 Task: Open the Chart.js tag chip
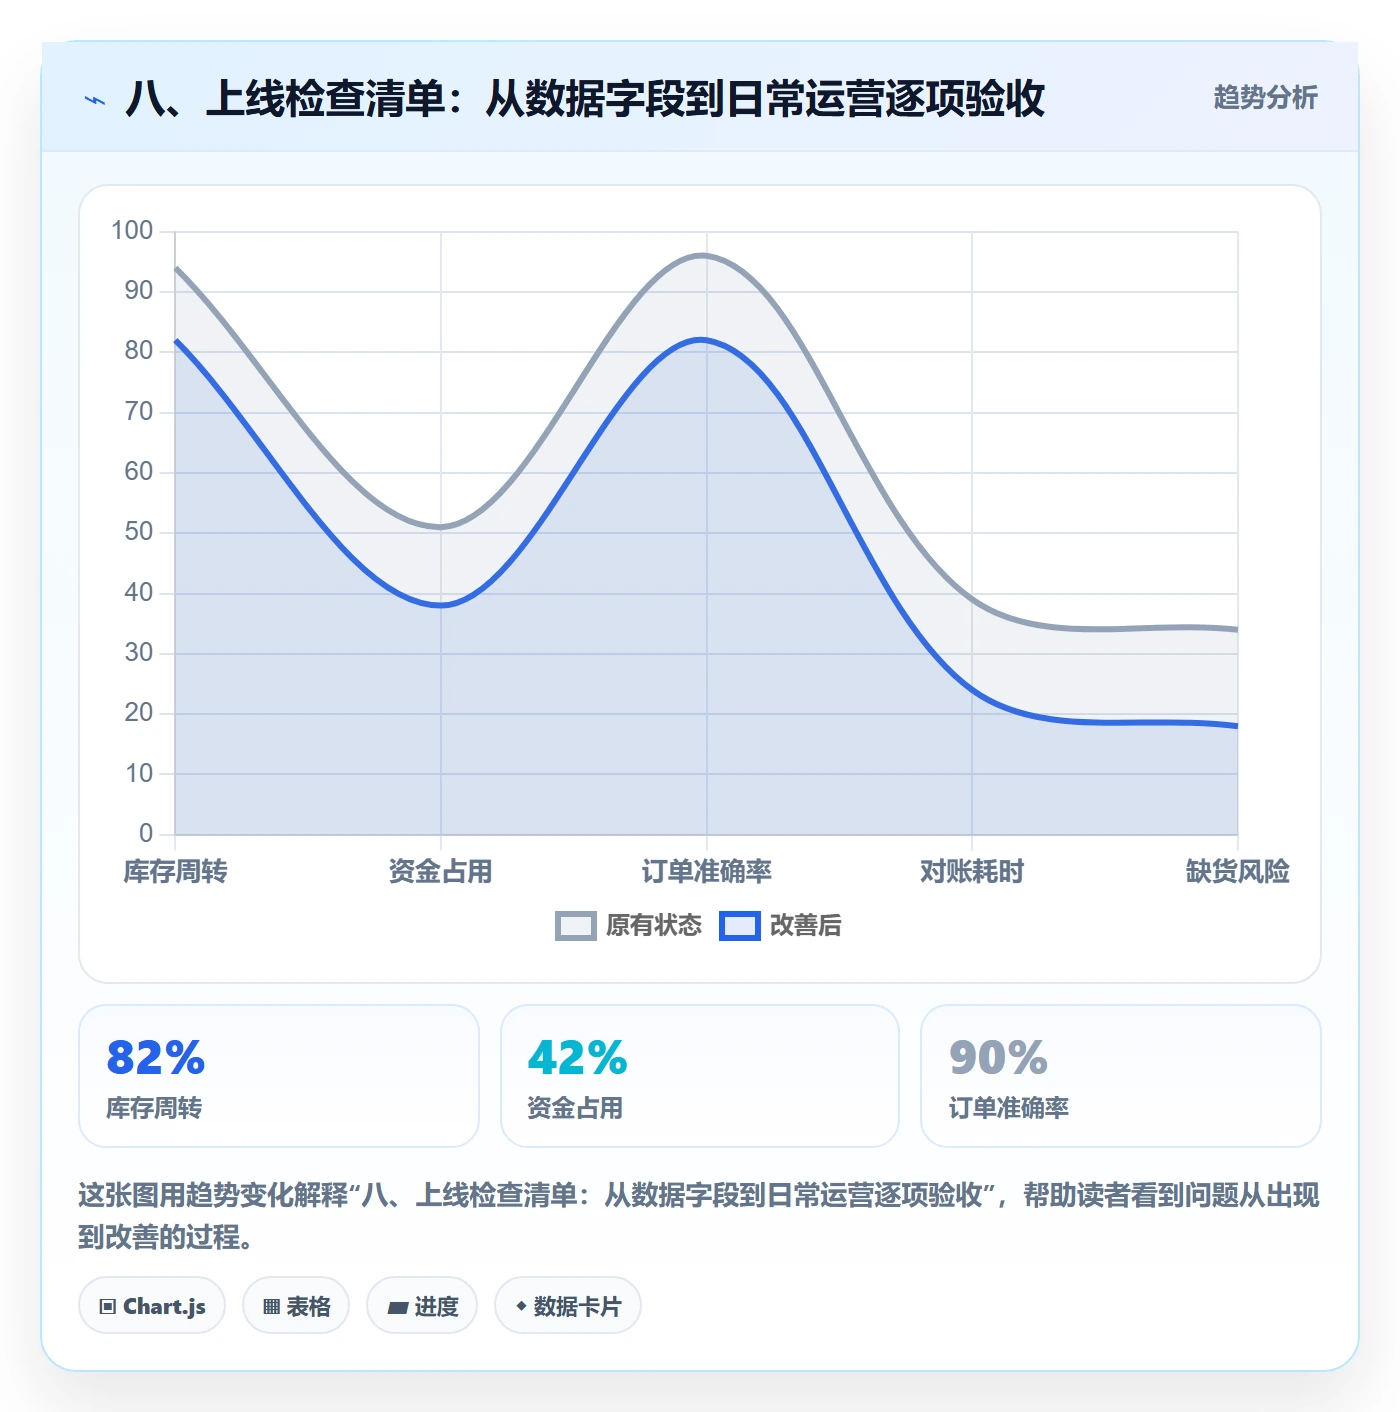coord(152,1306)
